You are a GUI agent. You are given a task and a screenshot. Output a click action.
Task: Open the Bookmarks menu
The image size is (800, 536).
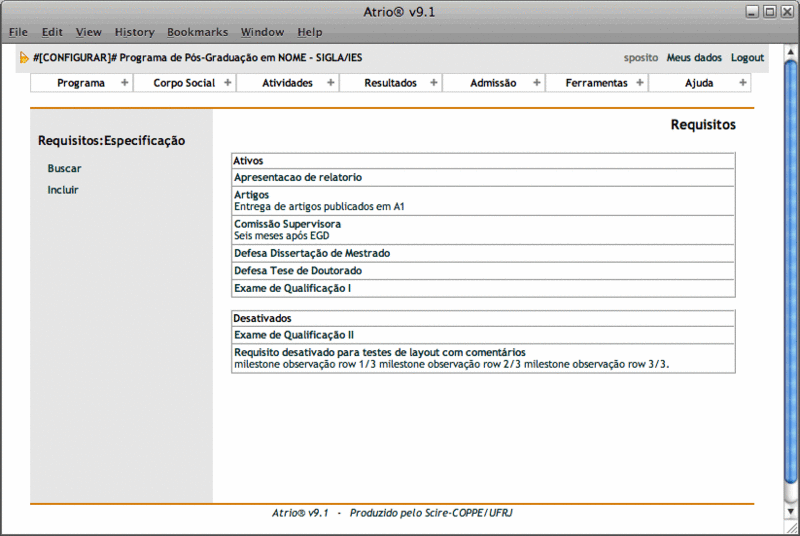pyautogui.click(x=197, y=32)
